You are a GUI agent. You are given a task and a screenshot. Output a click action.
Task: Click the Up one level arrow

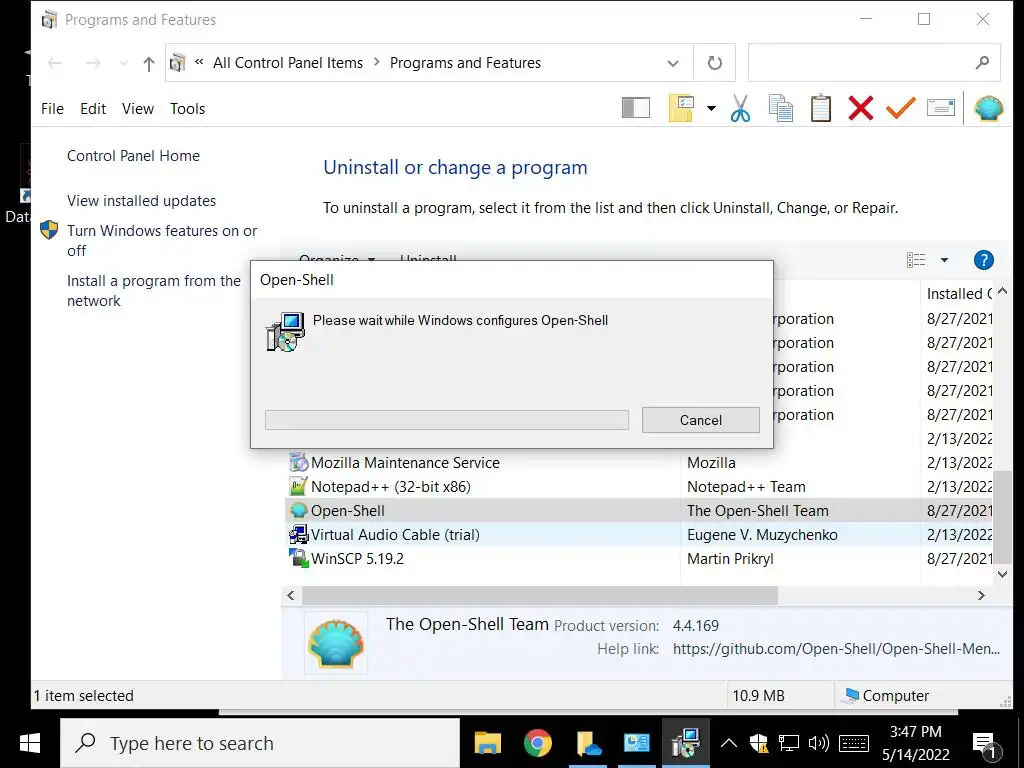pyautogui.click(x=149, y=63)
